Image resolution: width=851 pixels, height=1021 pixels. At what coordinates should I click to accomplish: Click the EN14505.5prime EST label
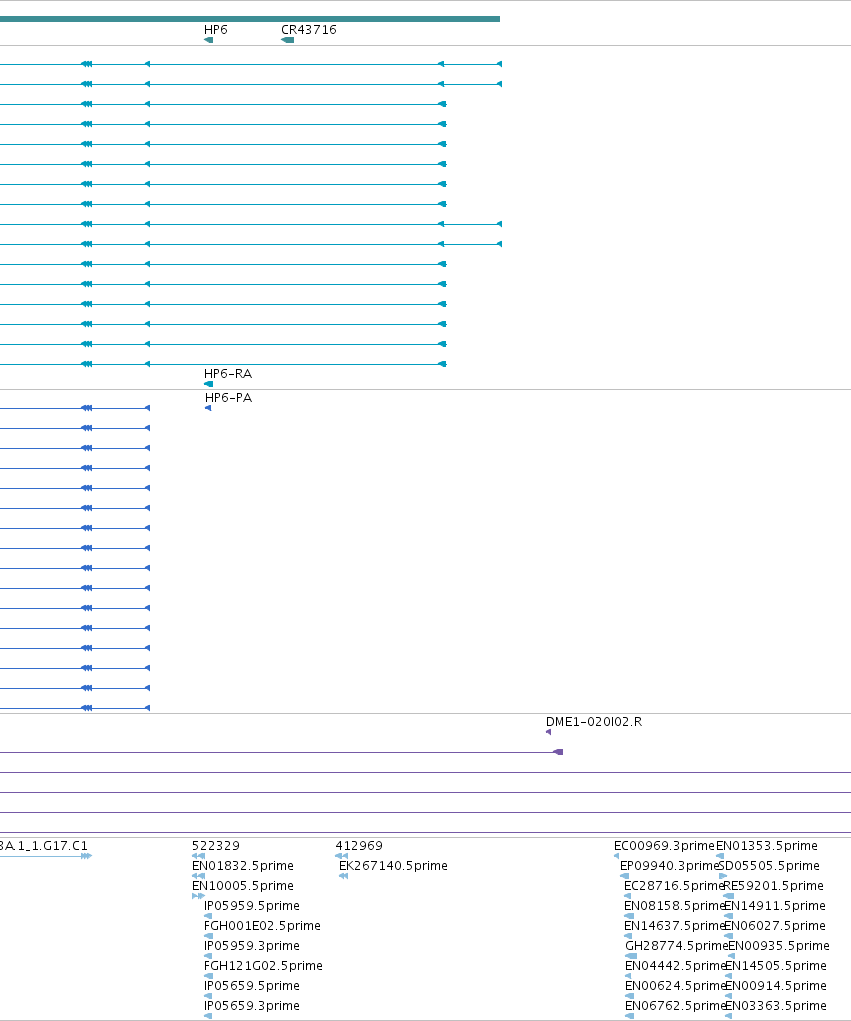pyautogui.click(x=775, y=966)
